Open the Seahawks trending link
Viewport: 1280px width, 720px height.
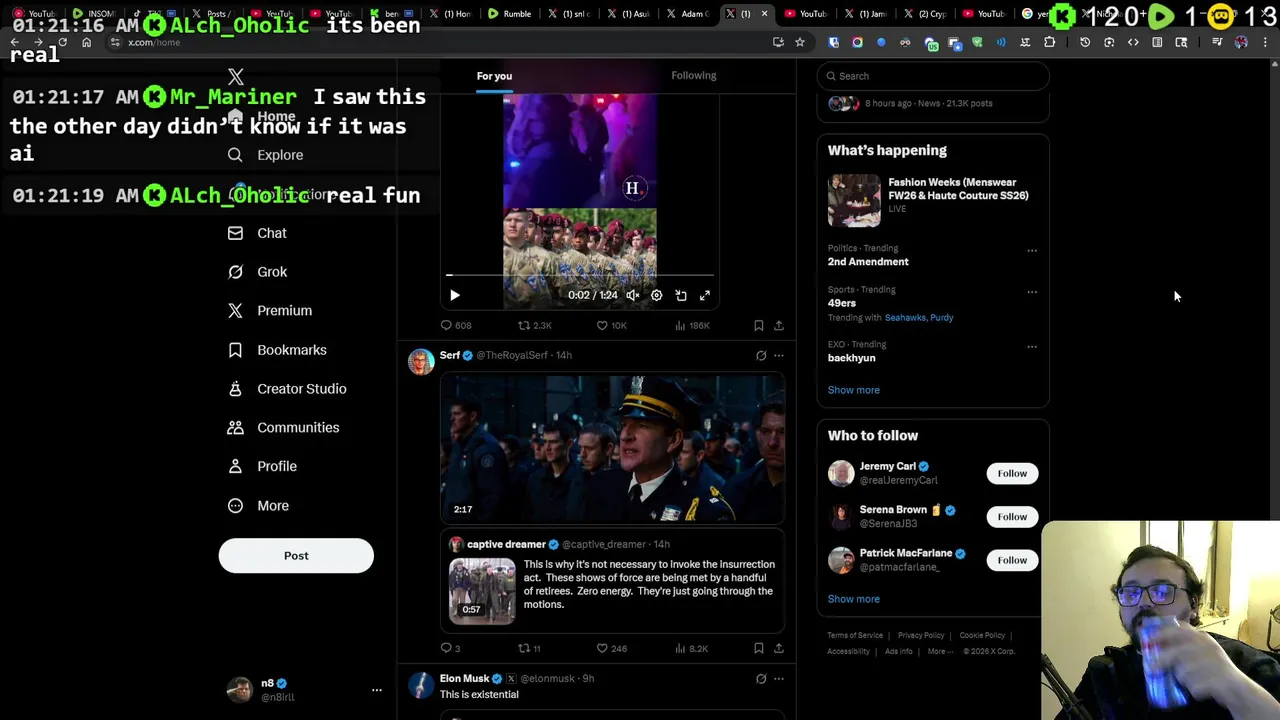click(905, 318)
